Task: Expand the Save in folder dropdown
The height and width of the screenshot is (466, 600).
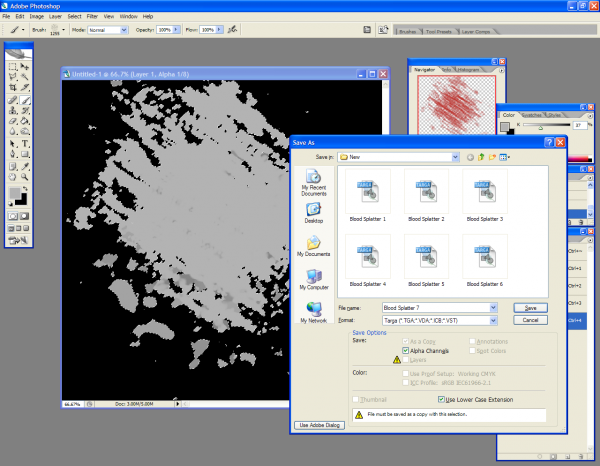Action: pos(455,157)
